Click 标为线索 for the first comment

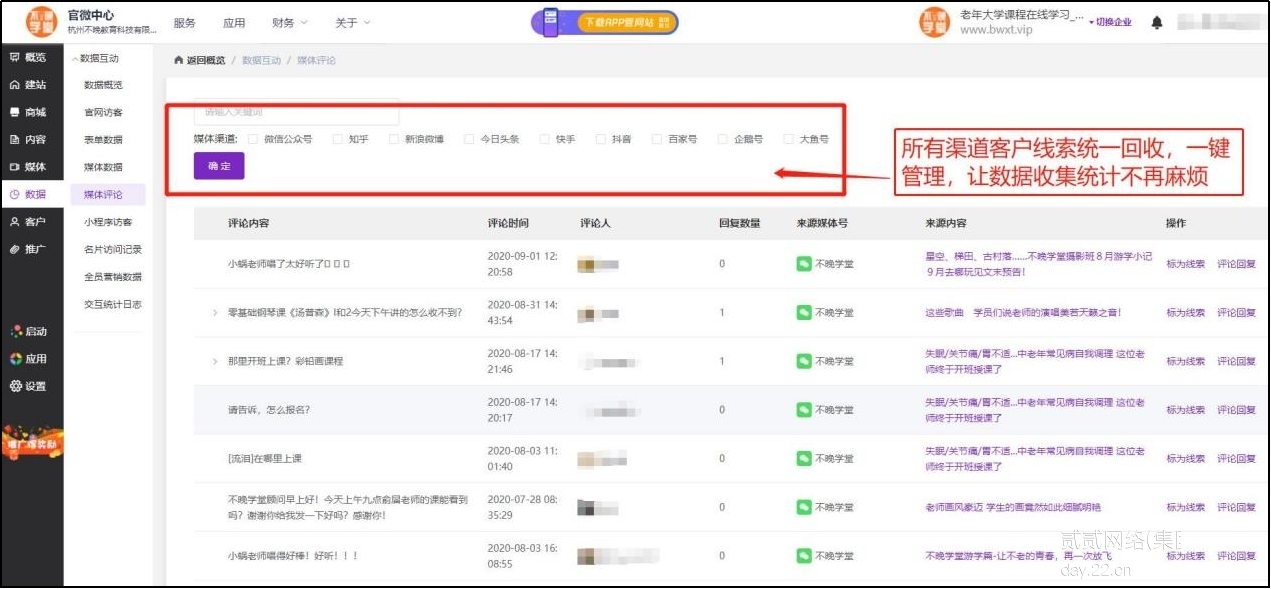(x=1185, y=264)
